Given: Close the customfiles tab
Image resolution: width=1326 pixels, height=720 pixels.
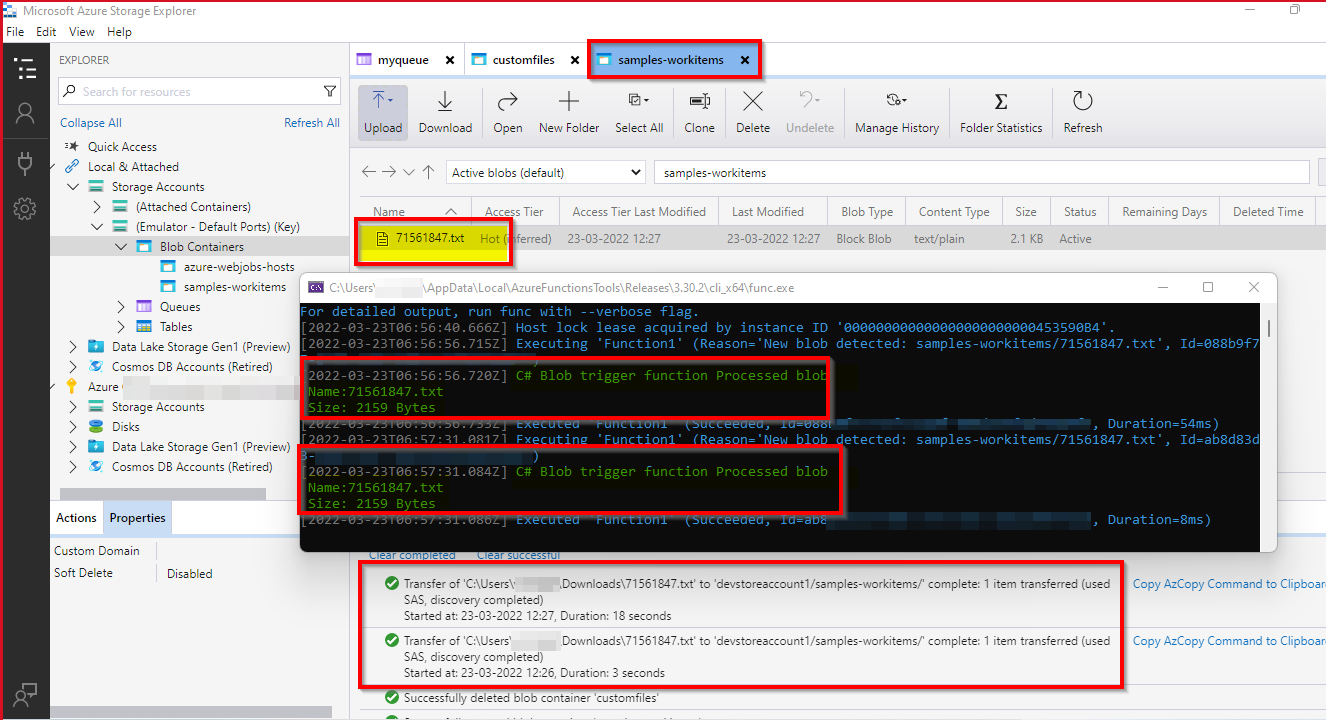Looking at the screenshot, I should tap(575, 60).
